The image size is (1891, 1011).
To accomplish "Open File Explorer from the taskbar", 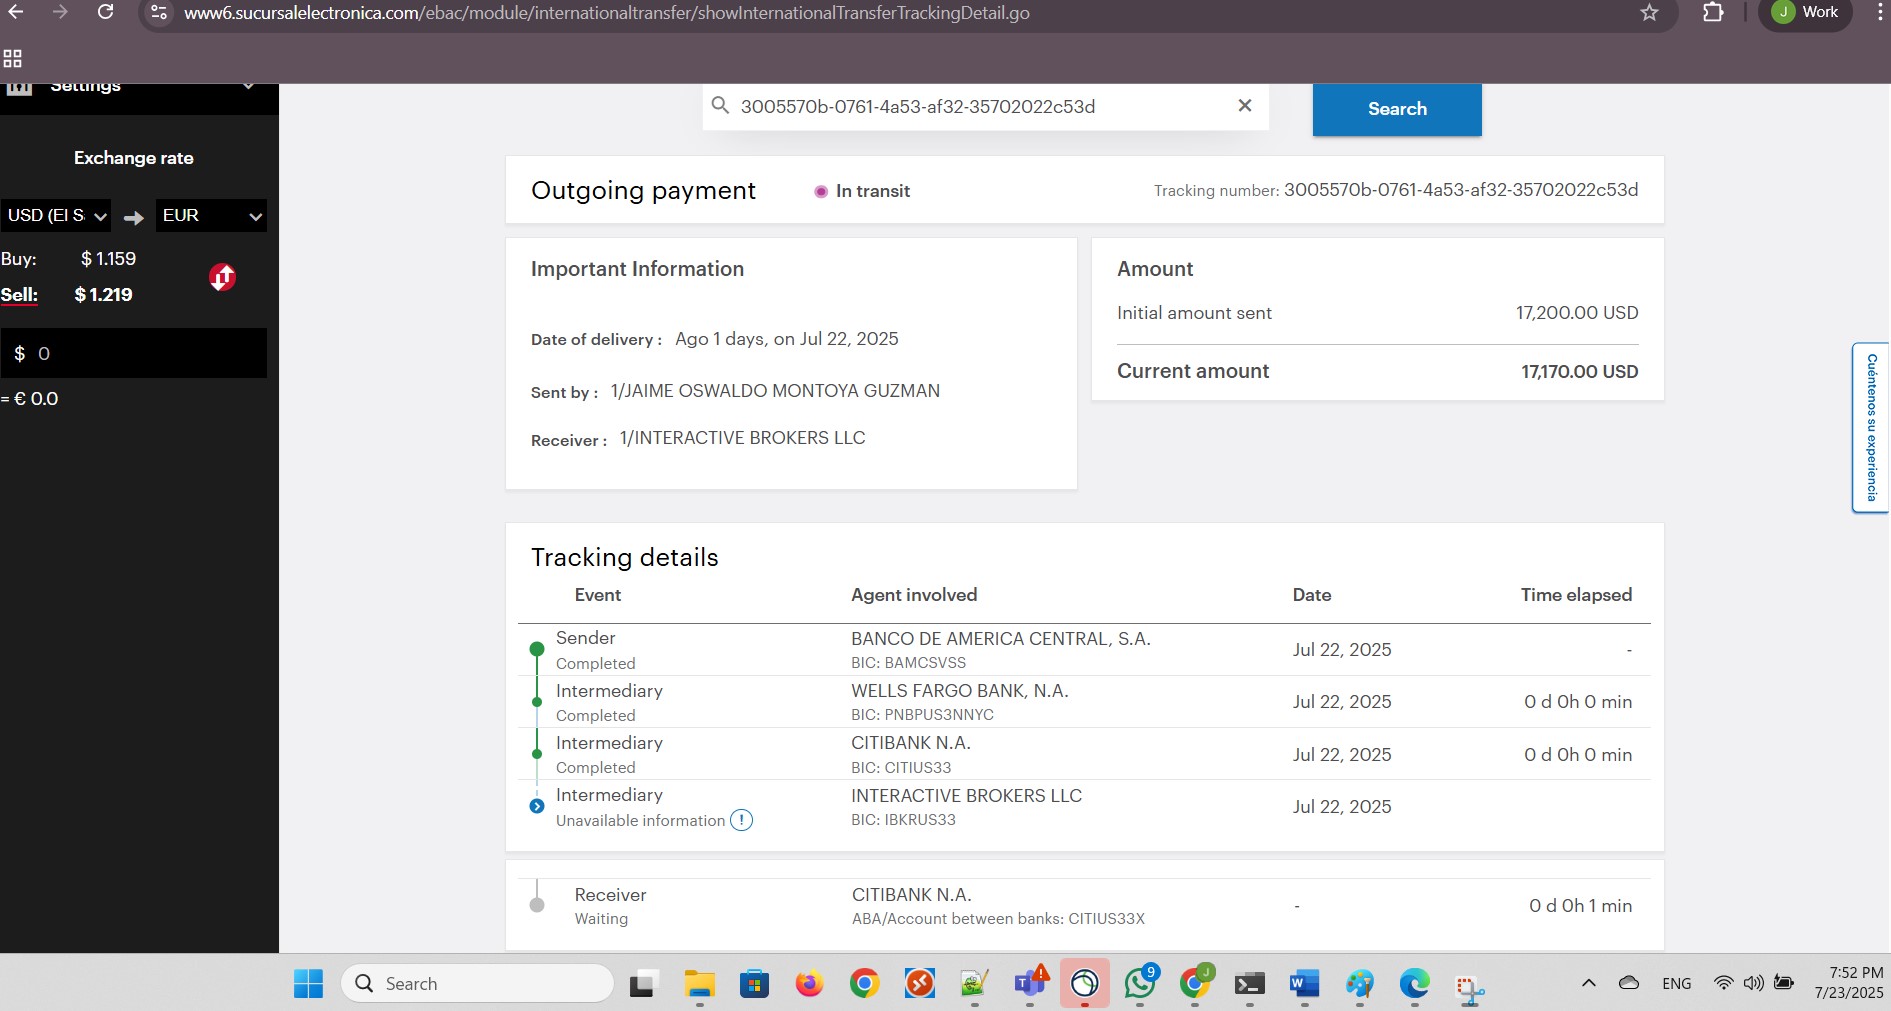I will coord(699,984).
